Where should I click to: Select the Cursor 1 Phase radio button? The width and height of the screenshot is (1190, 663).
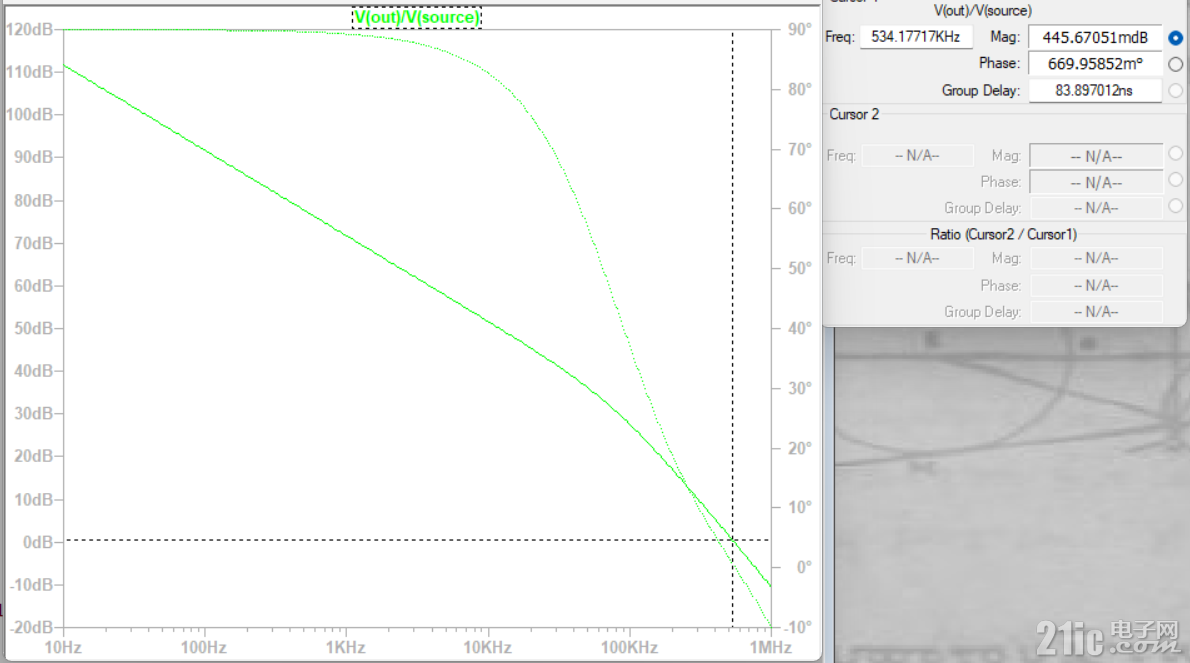pyautogui.click(x=1175, y=64)
